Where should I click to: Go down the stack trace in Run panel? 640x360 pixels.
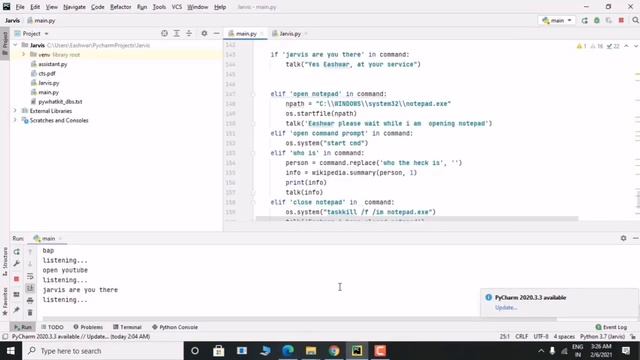click(30, 264)
